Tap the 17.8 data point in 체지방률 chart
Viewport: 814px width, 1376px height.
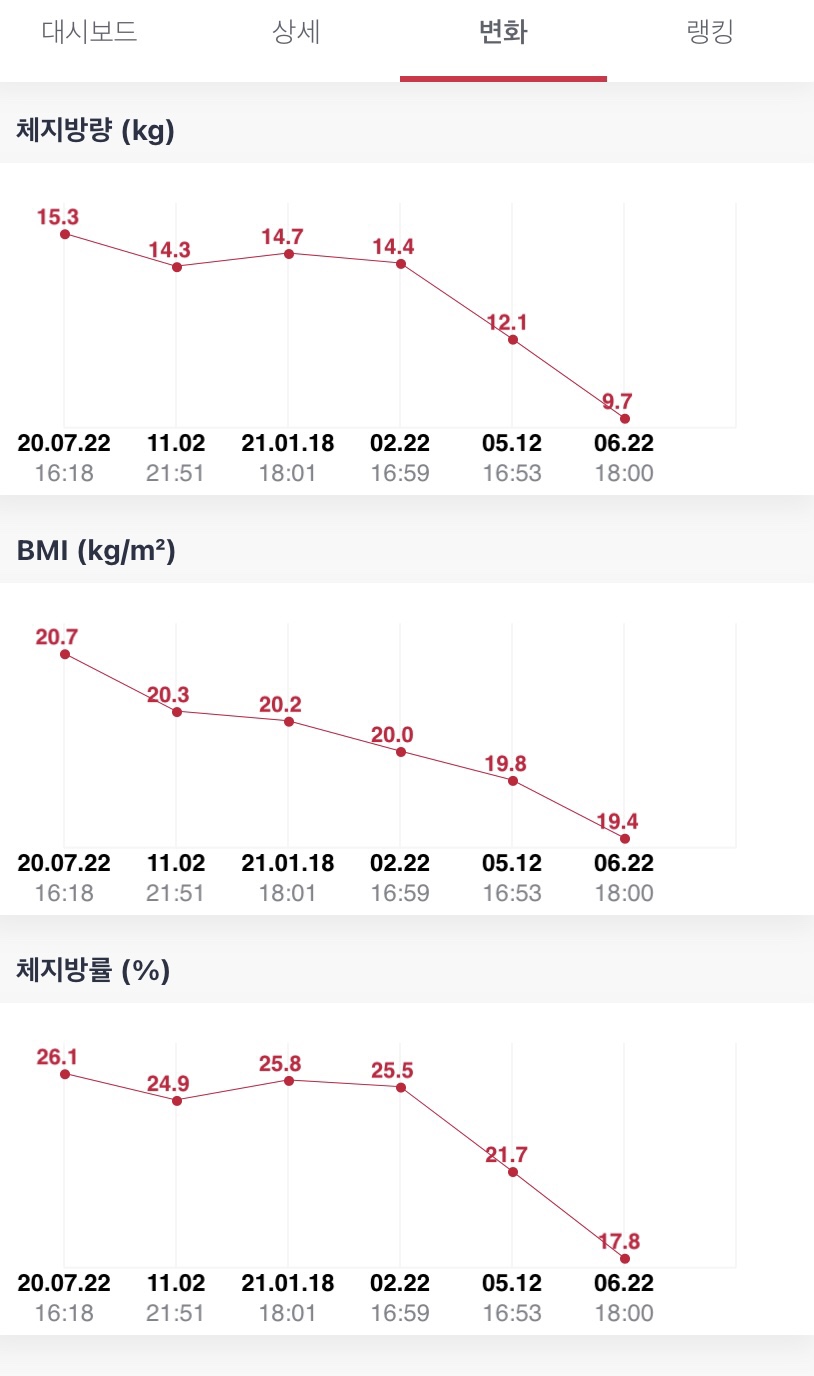click(x=625, y=1258)
